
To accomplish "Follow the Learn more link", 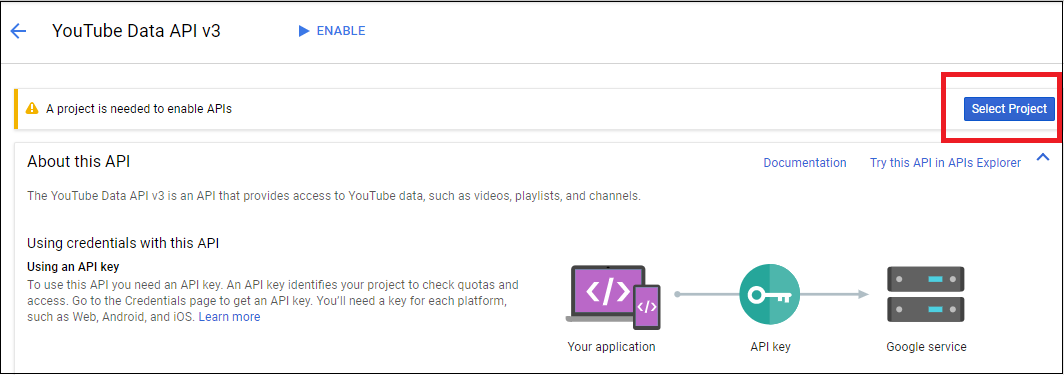I will [229, 317].
